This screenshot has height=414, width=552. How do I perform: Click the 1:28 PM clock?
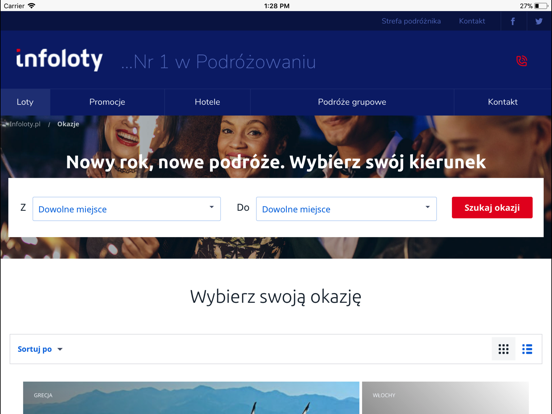277,6
